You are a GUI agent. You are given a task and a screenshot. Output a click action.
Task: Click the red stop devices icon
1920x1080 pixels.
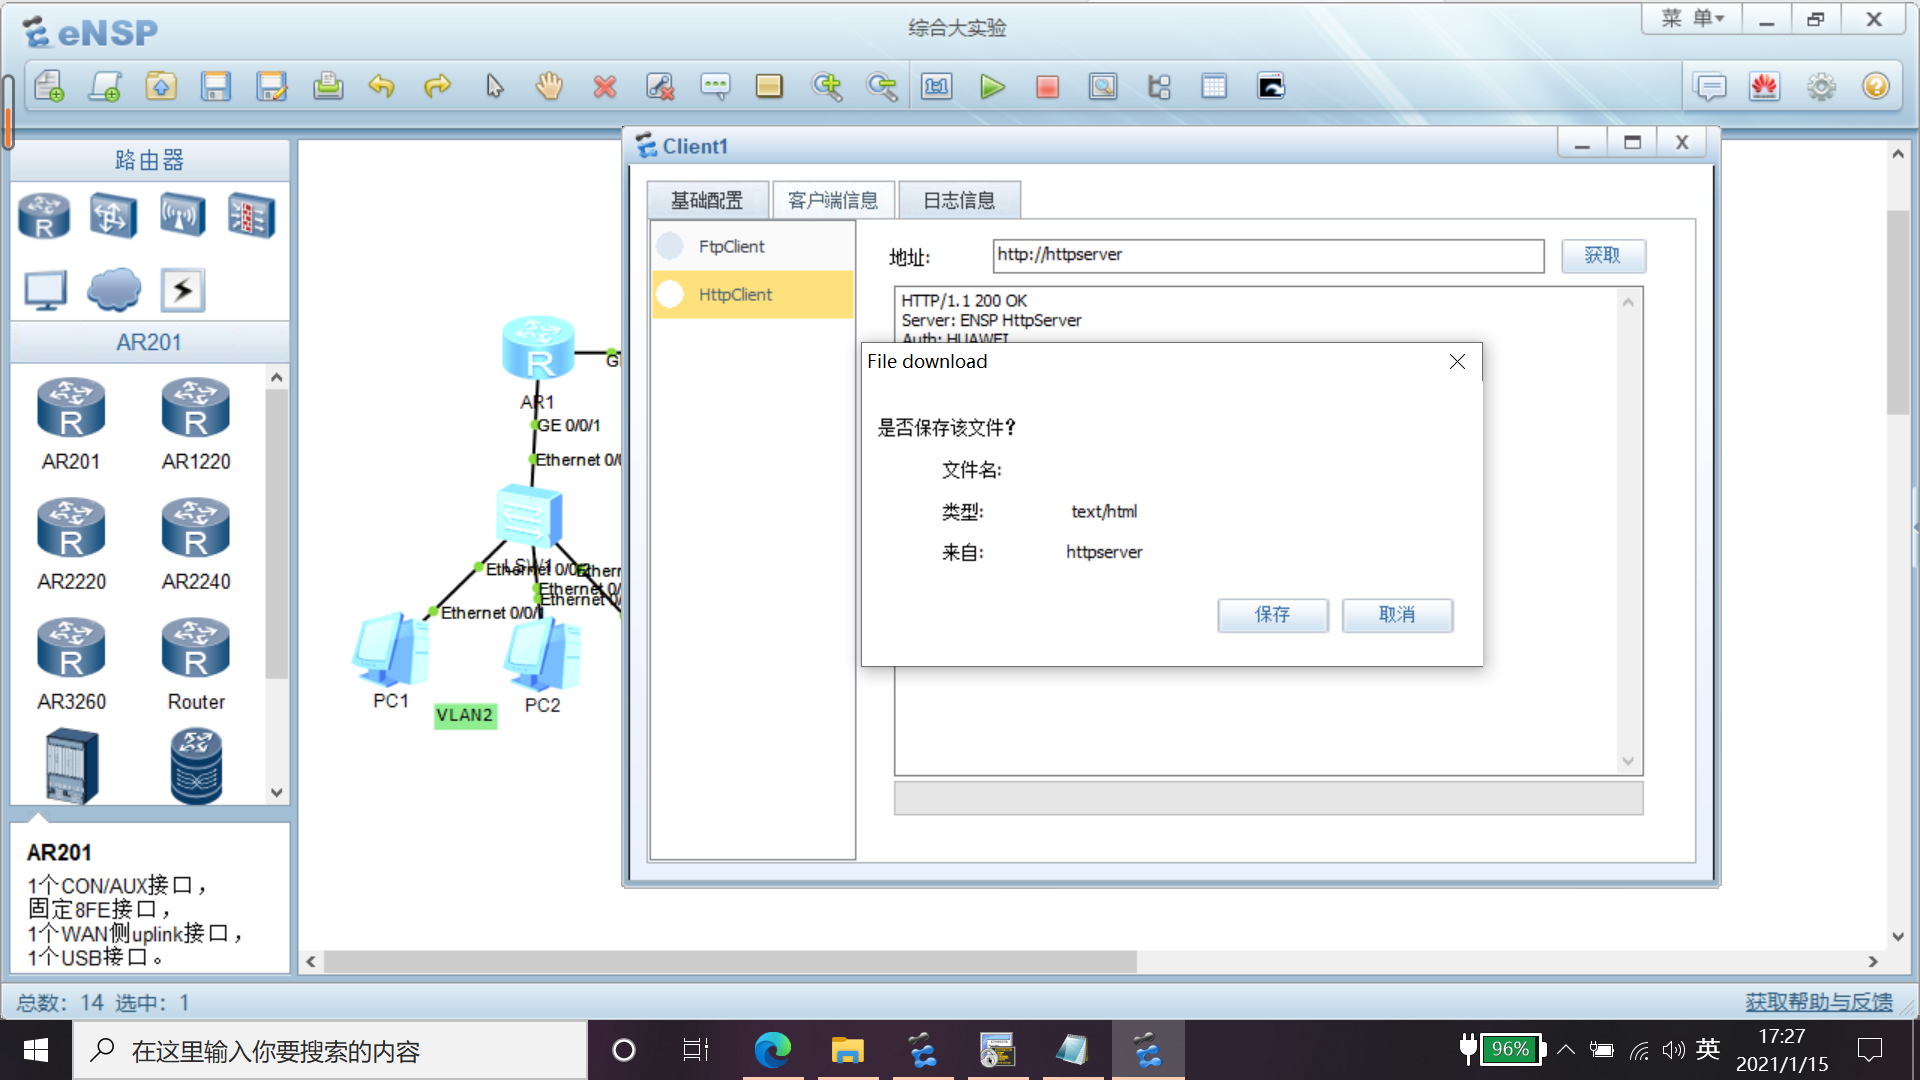coord(1047,87)
